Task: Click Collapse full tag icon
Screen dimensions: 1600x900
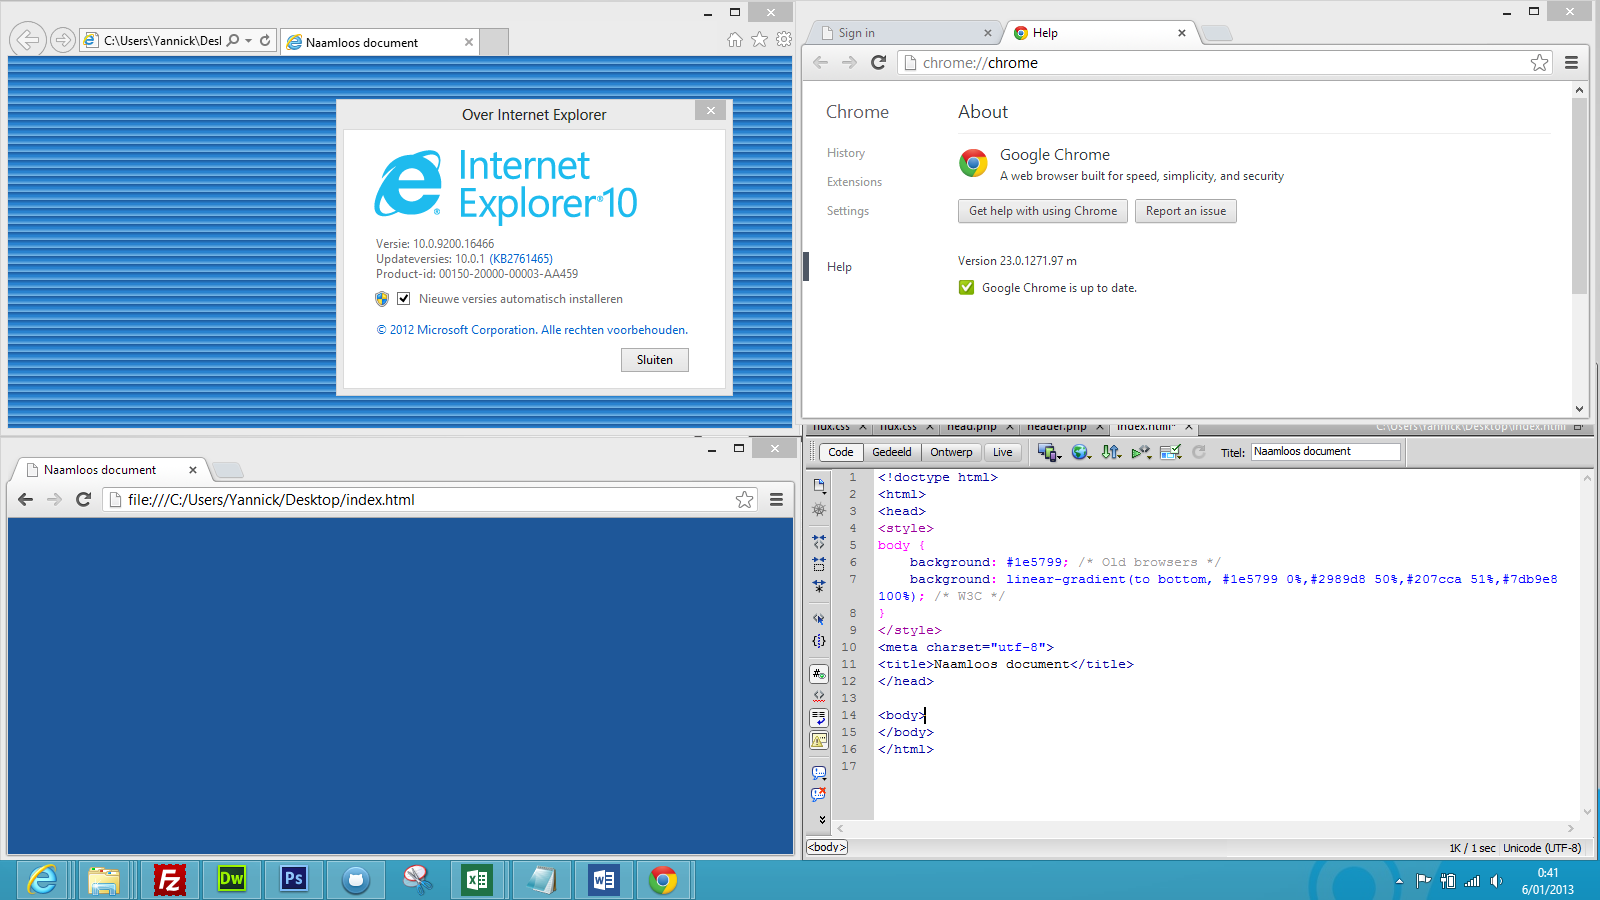Action: [x=819, y=541]
